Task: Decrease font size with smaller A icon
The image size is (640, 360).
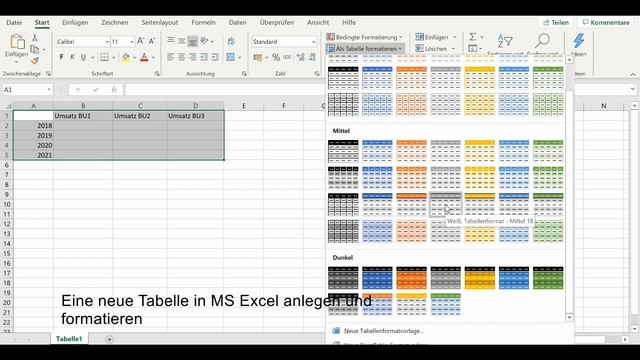Action: 152,41
